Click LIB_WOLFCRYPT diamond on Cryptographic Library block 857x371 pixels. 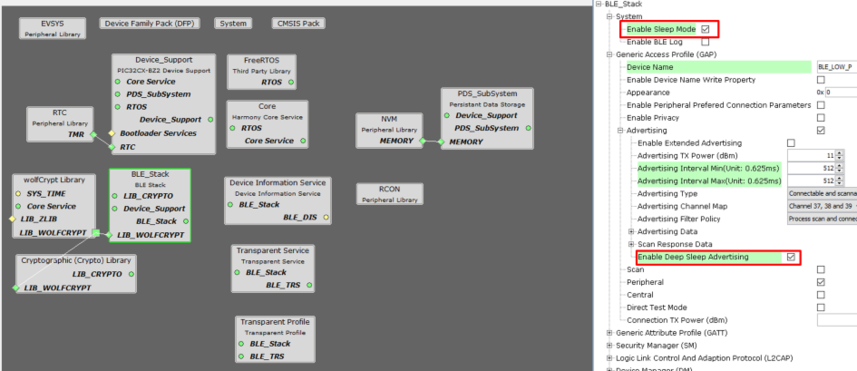tap(15, 288)
